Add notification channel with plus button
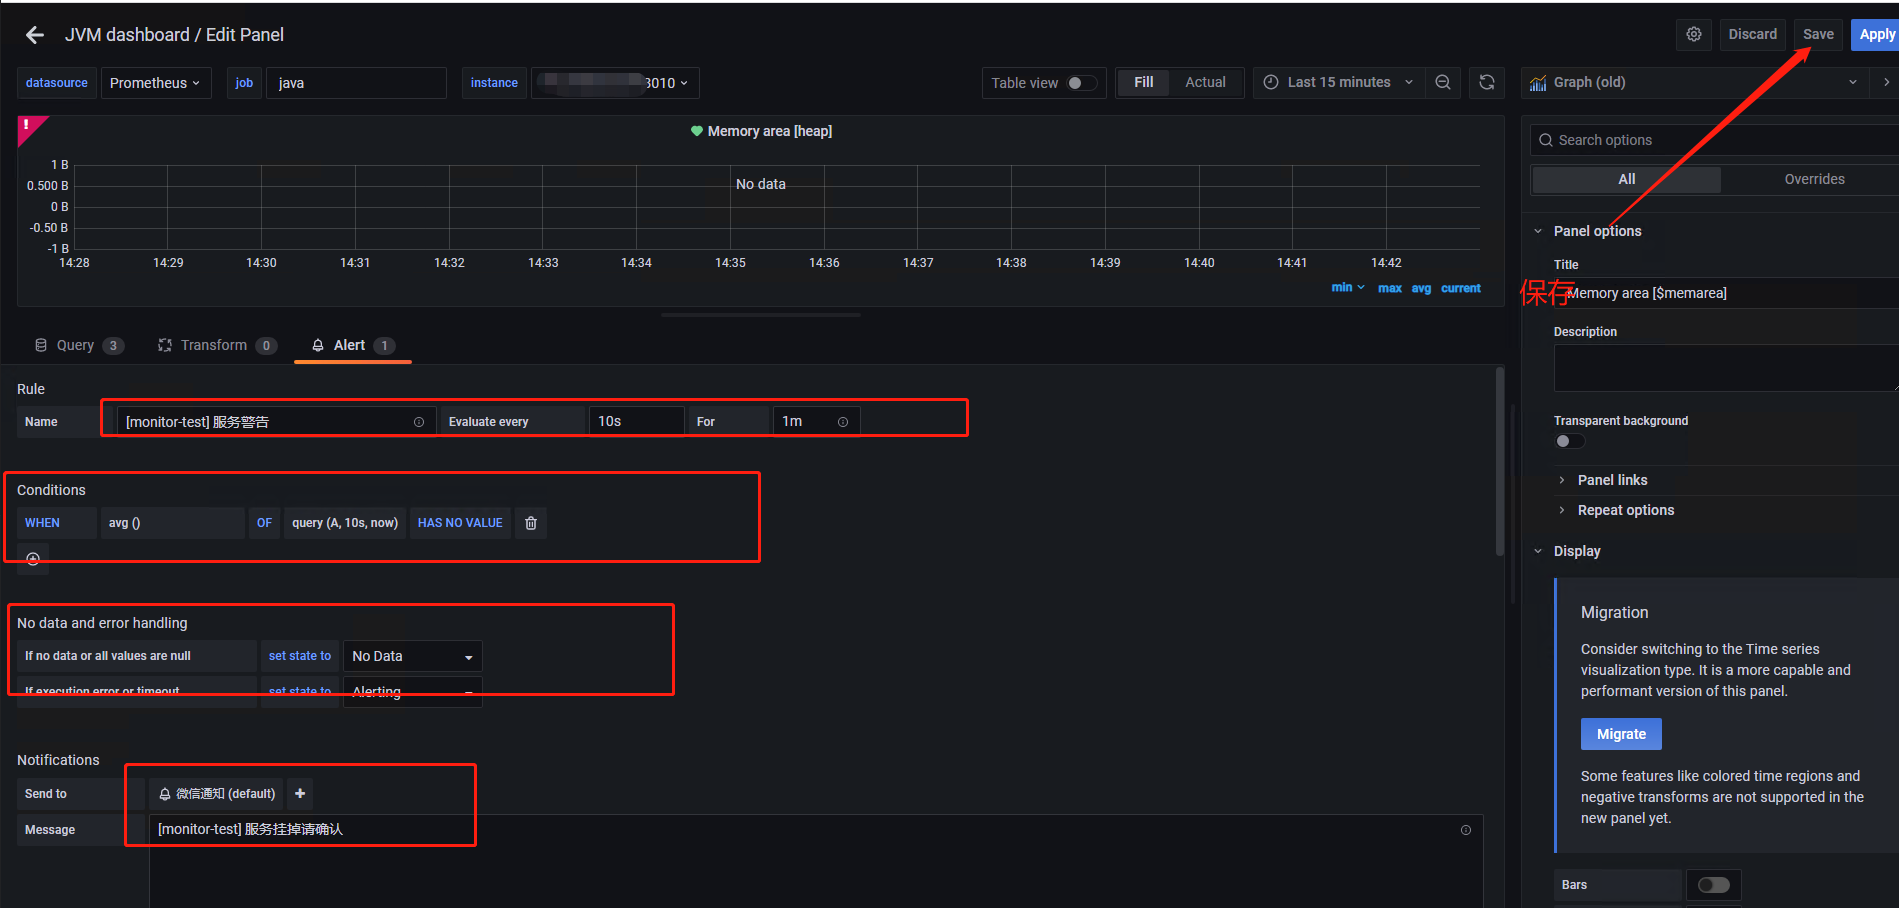The image size is (1899, 908). click(300, 794)
